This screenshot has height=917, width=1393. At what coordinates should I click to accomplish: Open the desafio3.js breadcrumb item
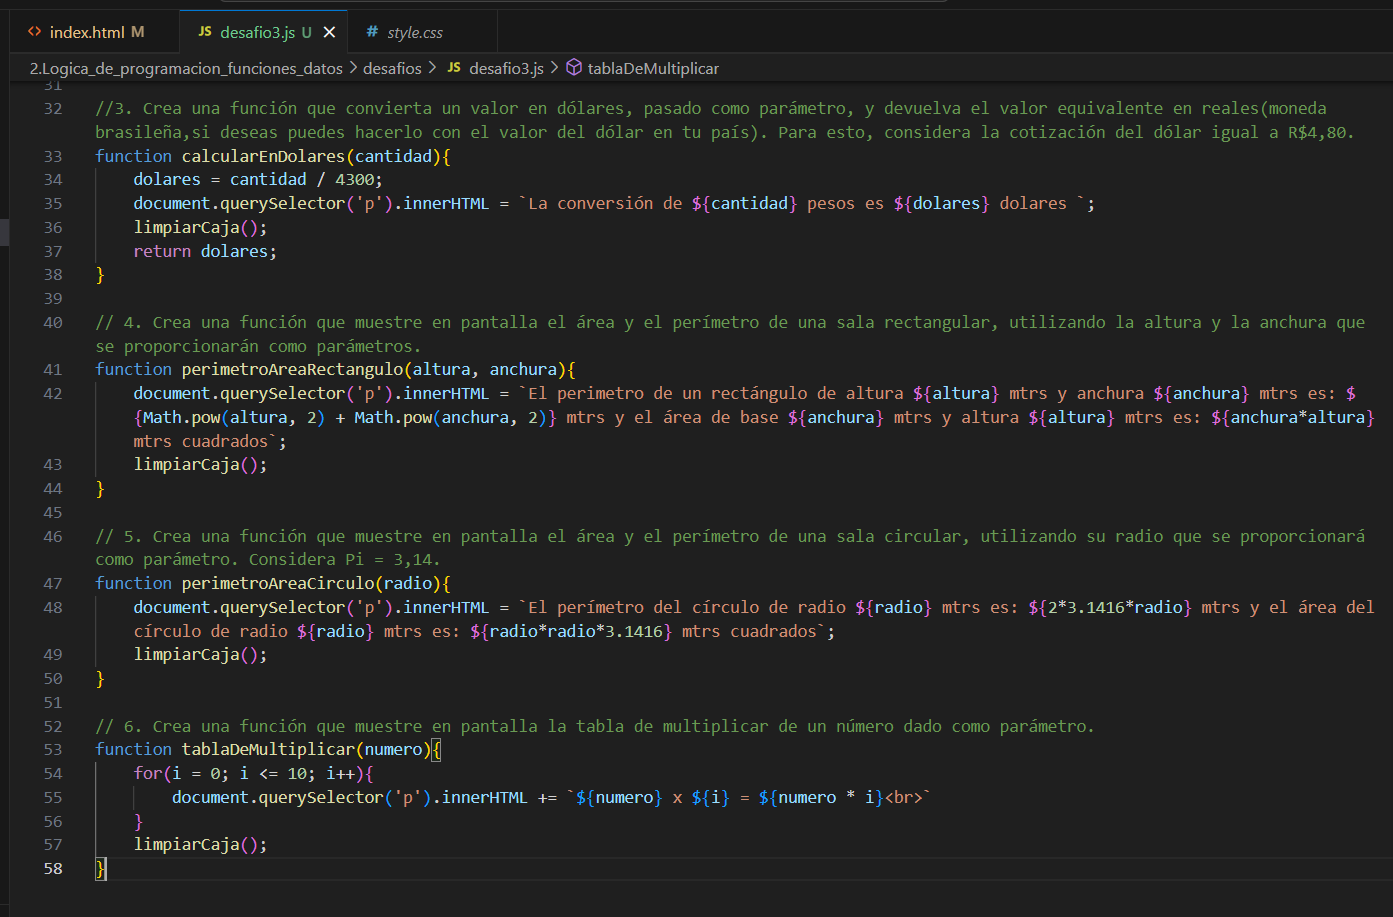(x=506, y=68)
